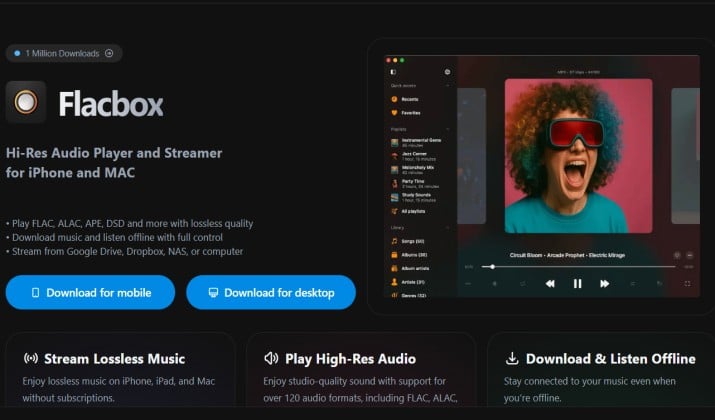Select the Play High-Res Audio heading
Viewport: 715px width, 420px height.
coord(350,359)
